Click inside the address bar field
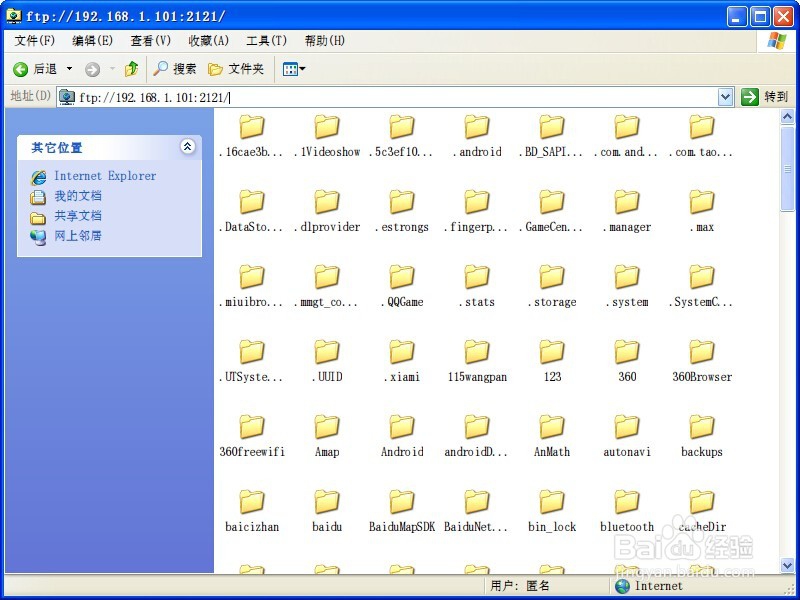800x600 pixels. pyautogui.click(x=388, y=97)
